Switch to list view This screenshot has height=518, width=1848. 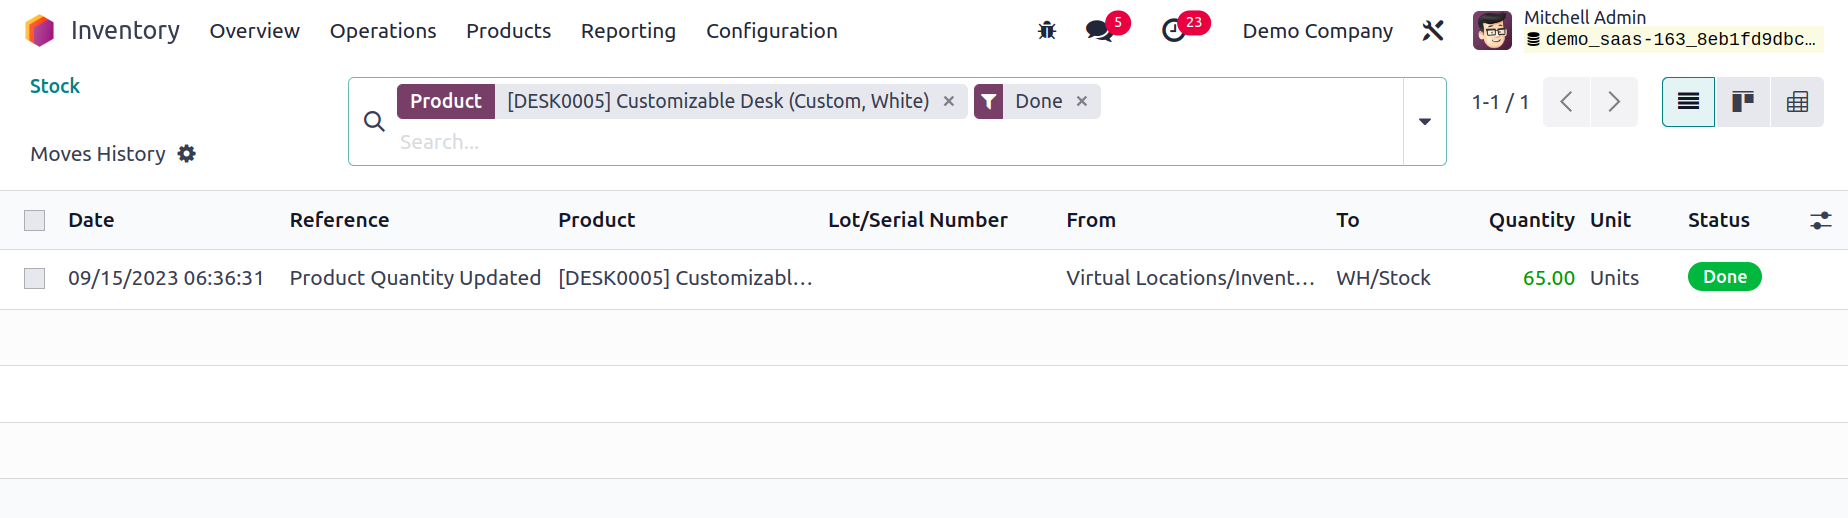click(1688, 102)
